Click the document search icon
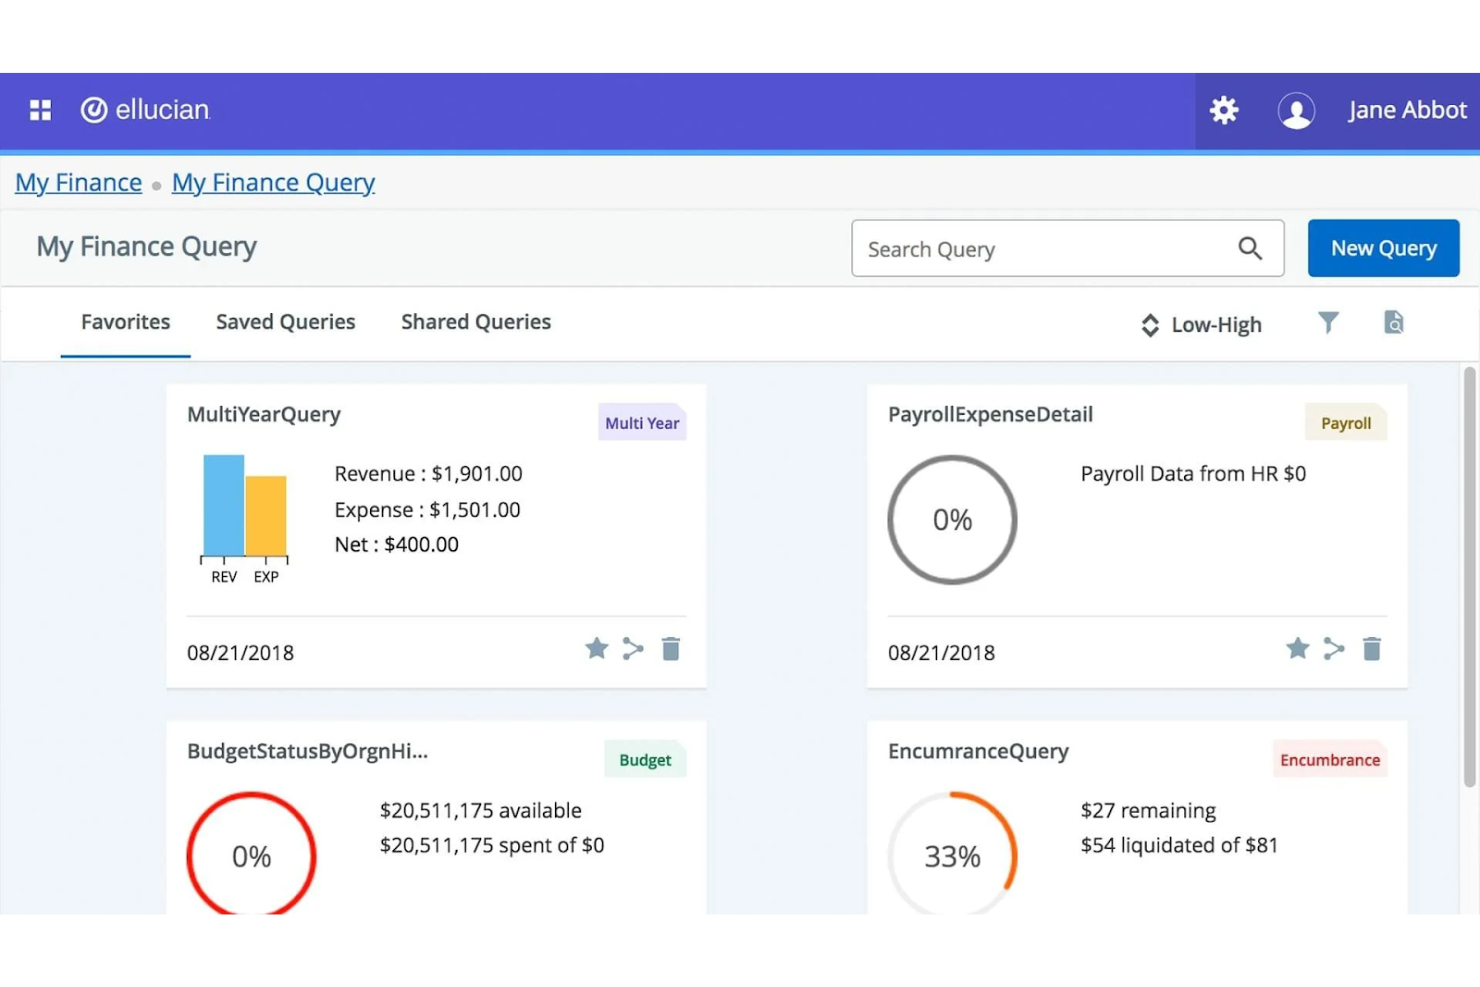Screen dimensions: 1480x987 (1393, 322)
